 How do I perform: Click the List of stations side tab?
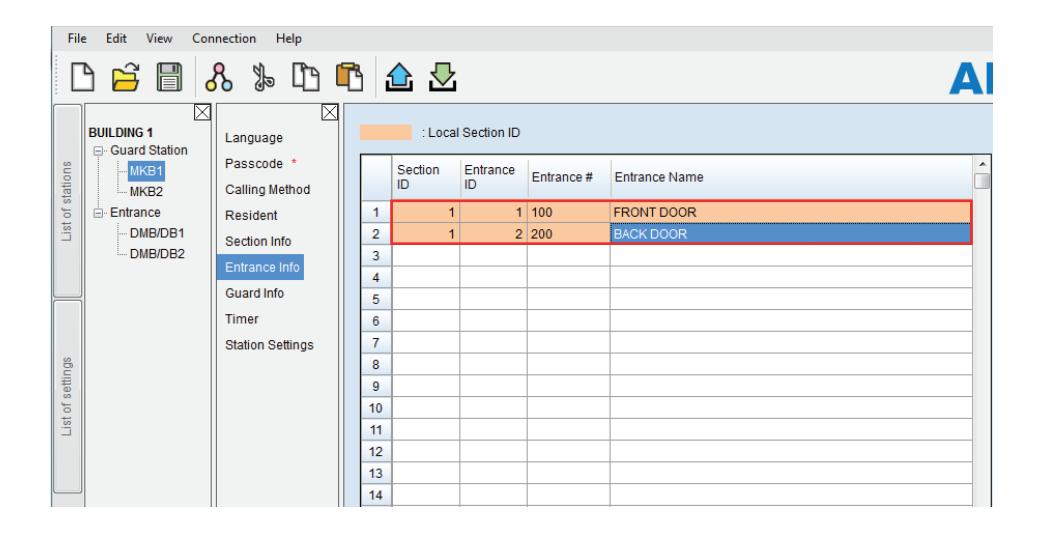67,200
